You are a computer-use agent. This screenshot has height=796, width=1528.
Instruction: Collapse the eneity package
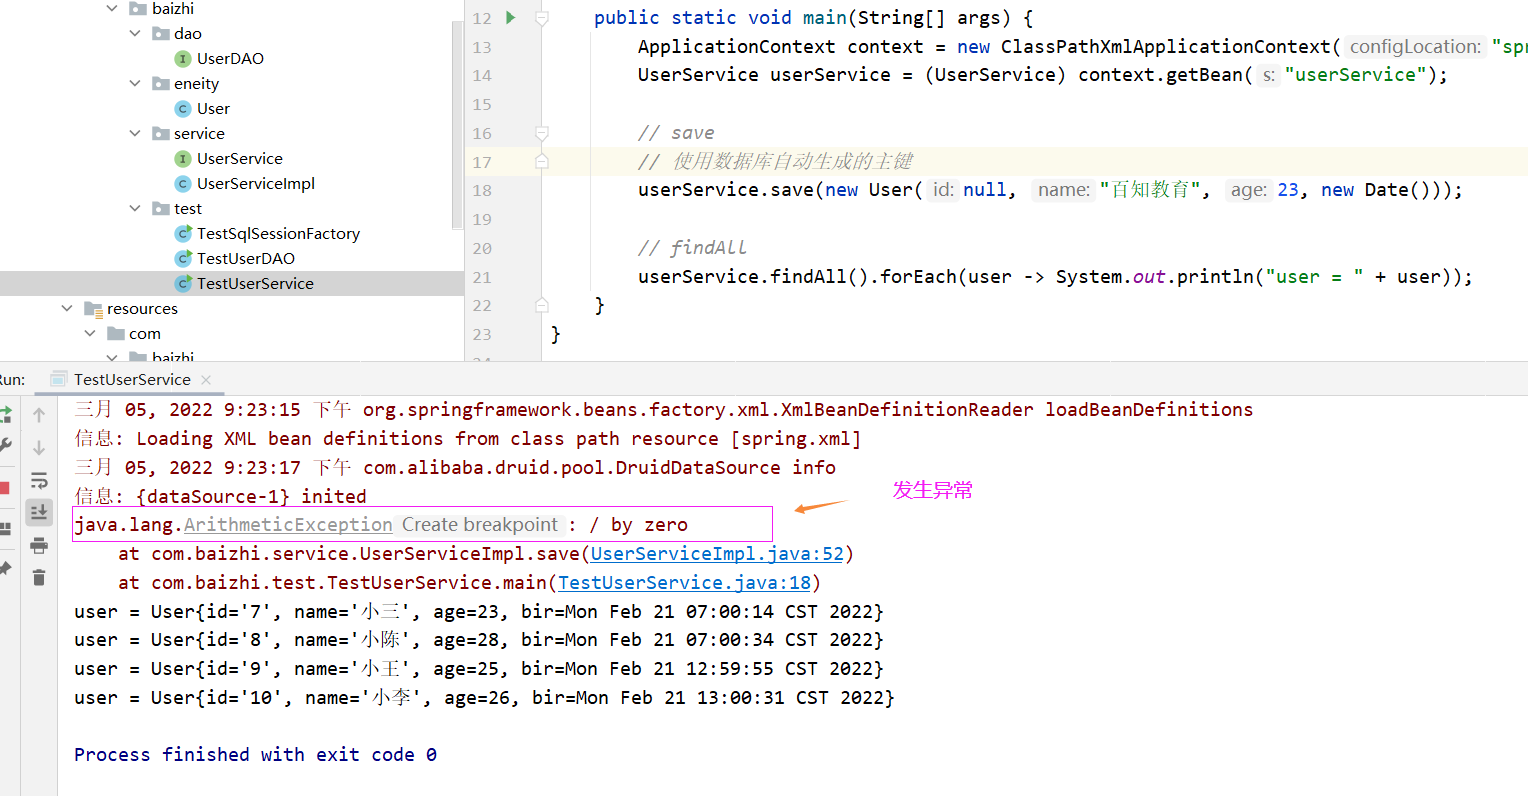(x=135, y=84)
